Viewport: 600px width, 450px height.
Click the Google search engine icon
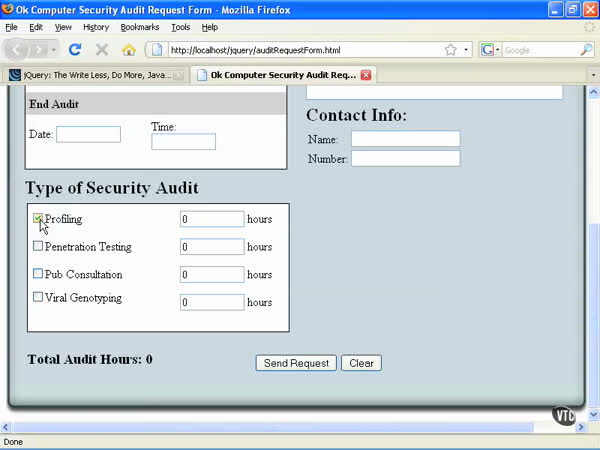pos(488,49)
